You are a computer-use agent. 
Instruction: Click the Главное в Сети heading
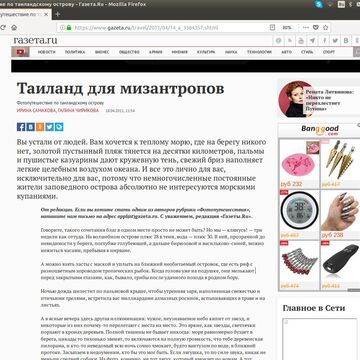[314, 308]
